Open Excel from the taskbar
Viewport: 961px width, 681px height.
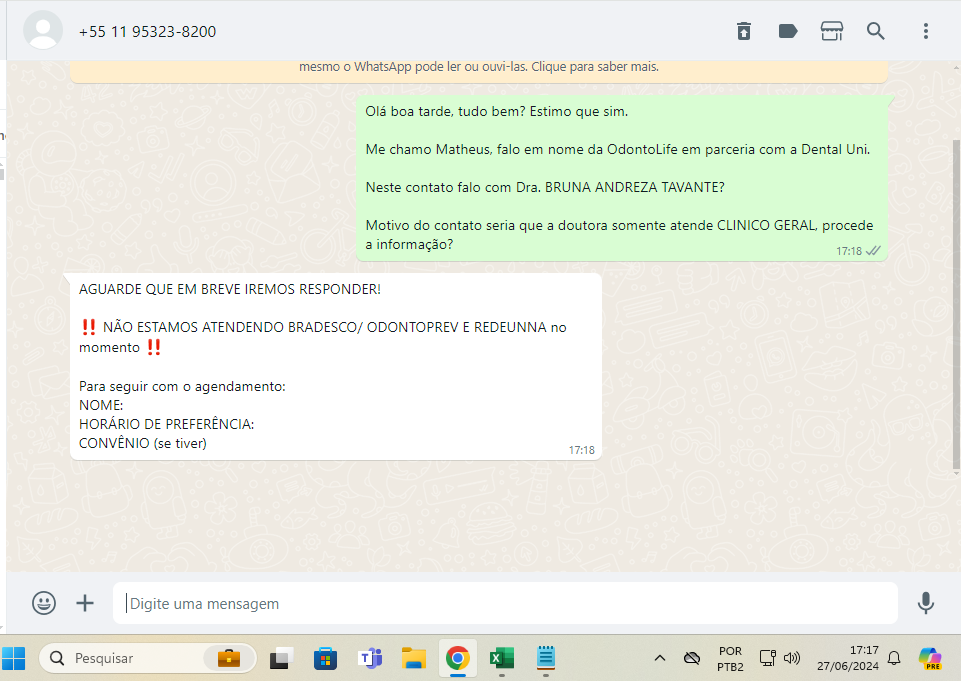[501, 657]
